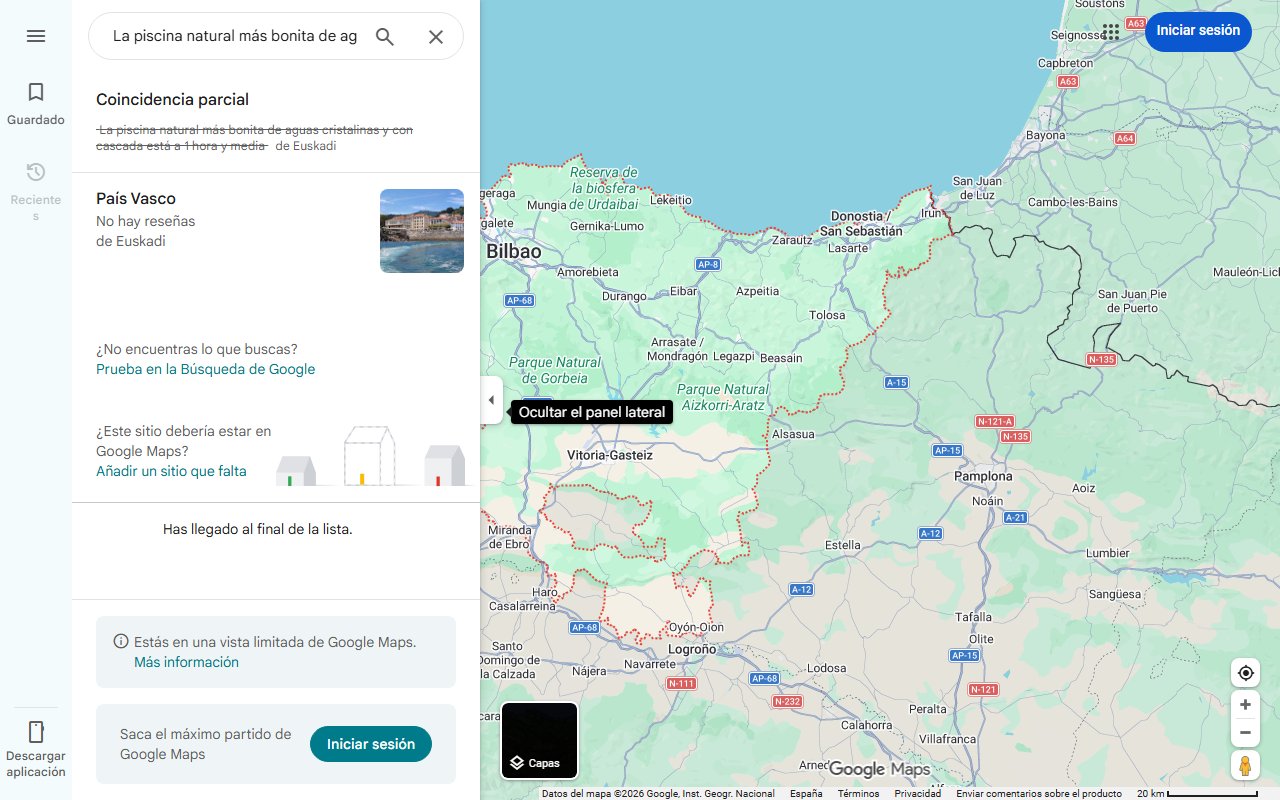Zoom in with the plus icon

click(1245, 704)
